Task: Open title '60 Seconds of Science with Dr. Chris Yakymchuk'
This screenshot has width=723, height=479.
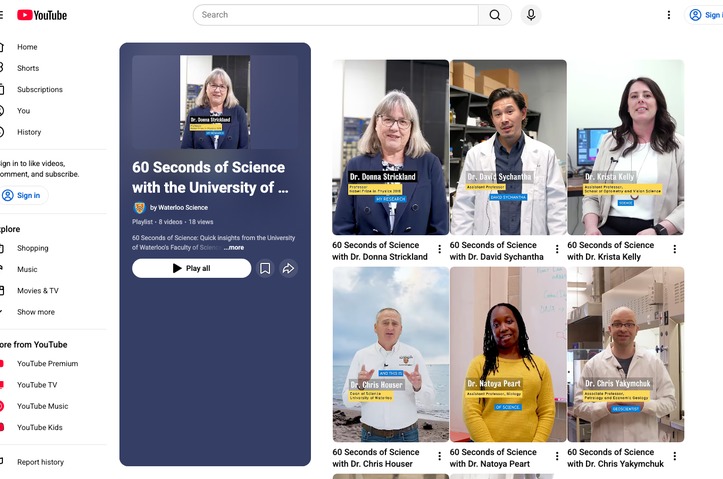Action: tap(616, 458)
